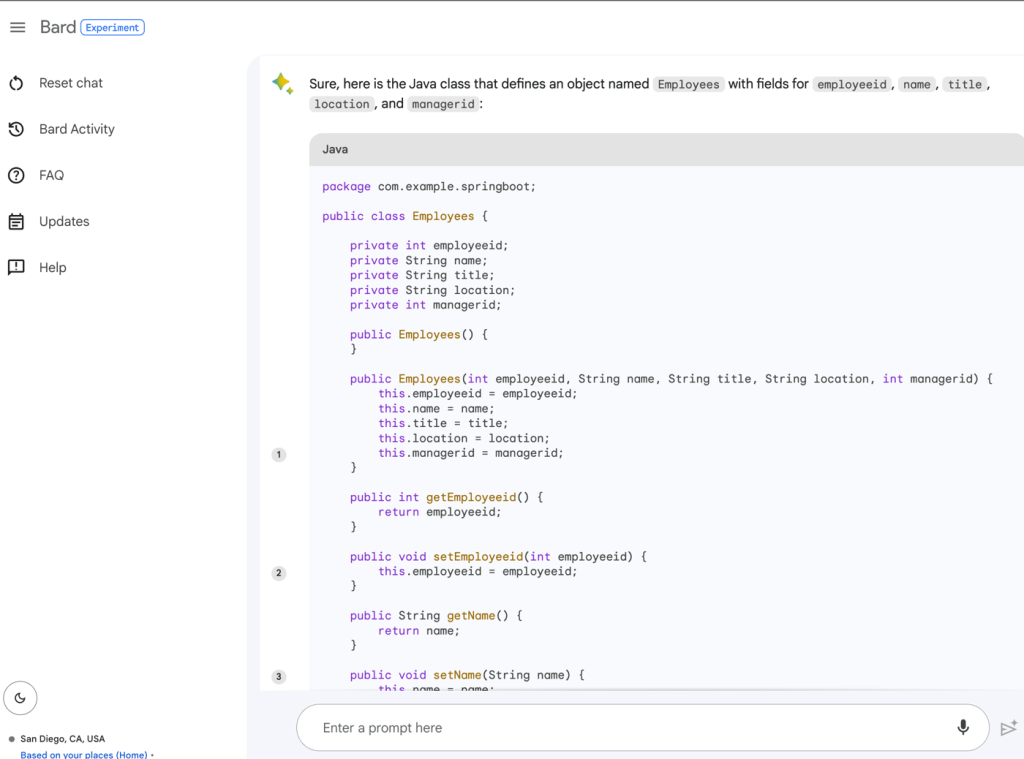Focus the Enter a prompt here field
The width and height of the screenshot is (1024, 759).
tap(620, 728)
